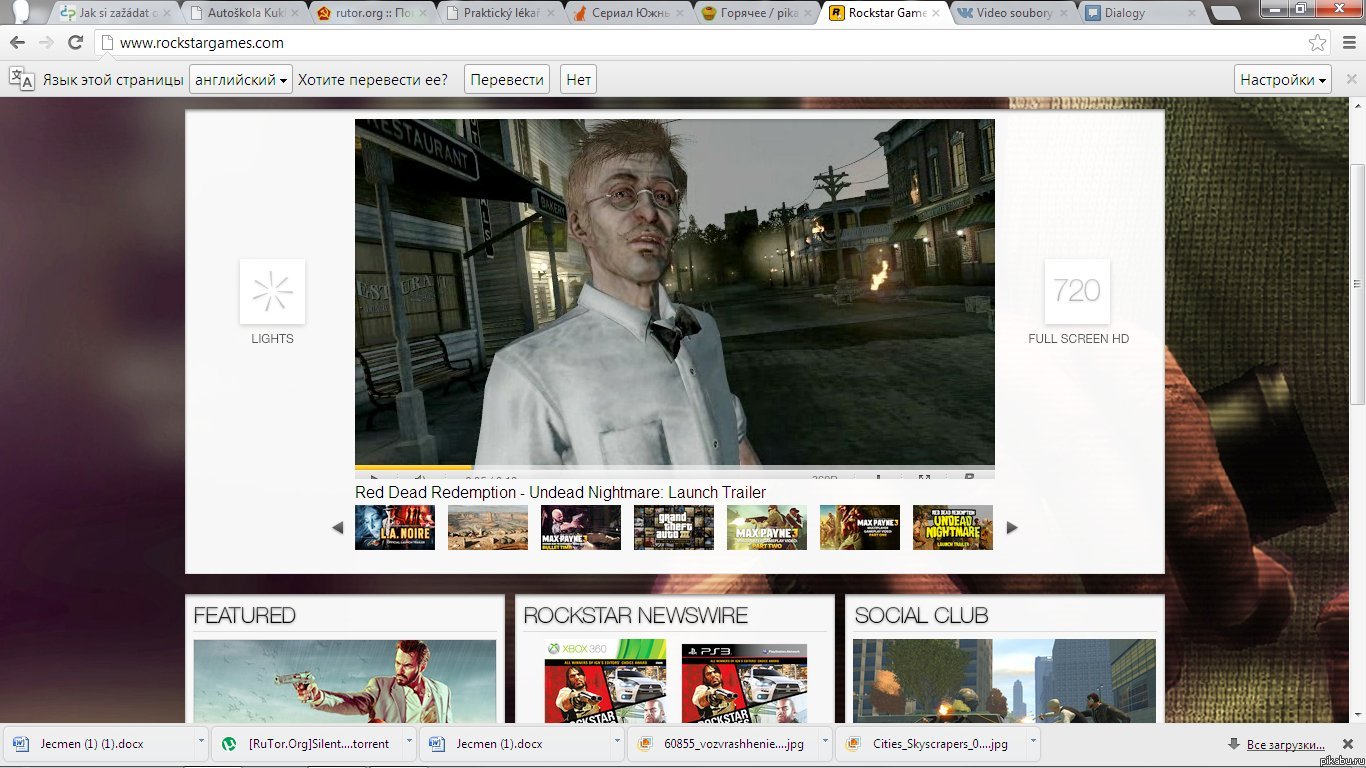
Task: Open downloaded Cities_Skyscrapers jpg file
Action: (930, 743)
